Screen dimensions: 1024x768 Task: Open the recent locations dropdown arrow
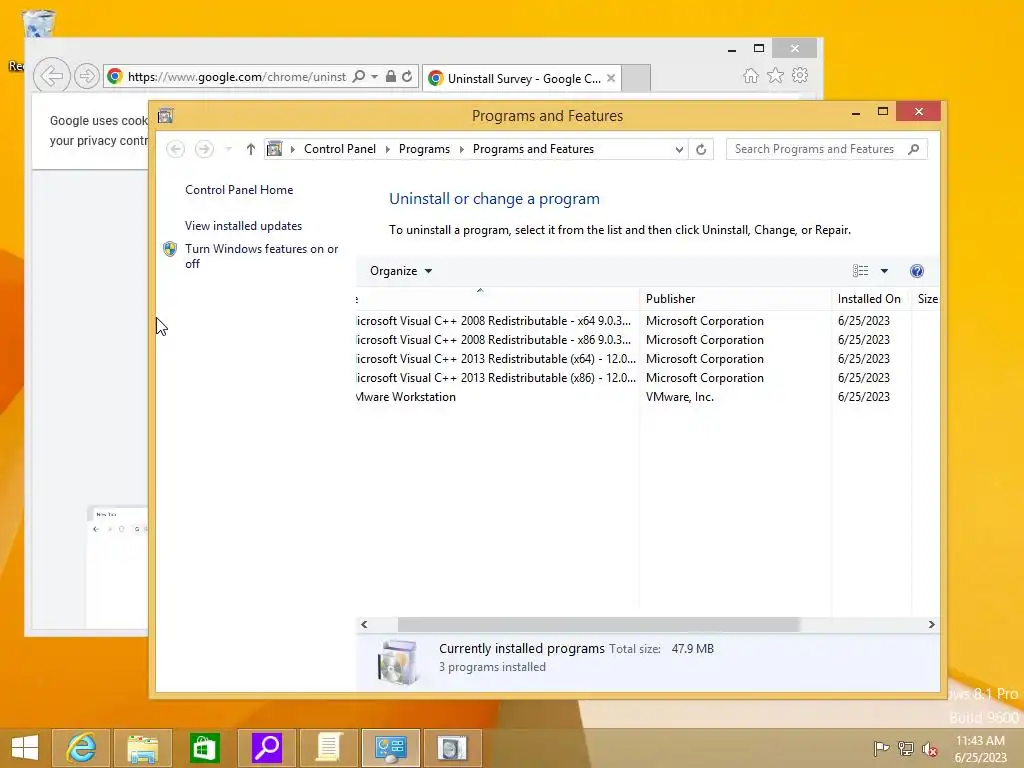coord(229,149)
